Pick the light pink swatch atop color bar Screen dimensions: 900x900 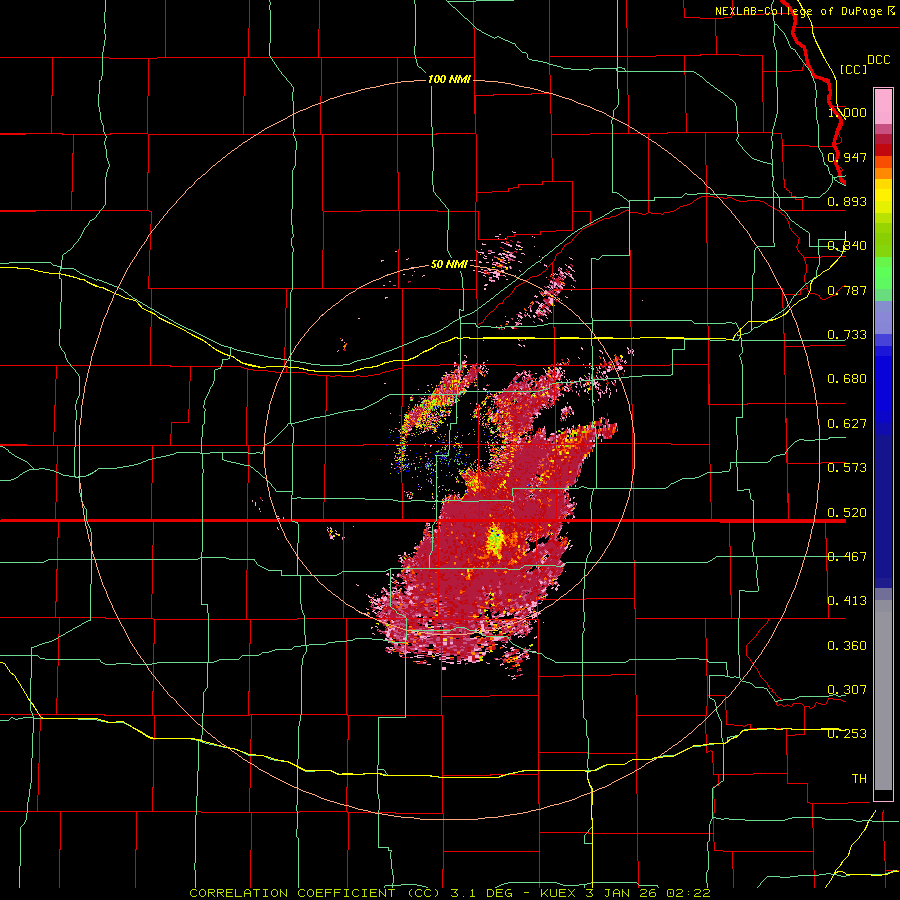[883, 107]
